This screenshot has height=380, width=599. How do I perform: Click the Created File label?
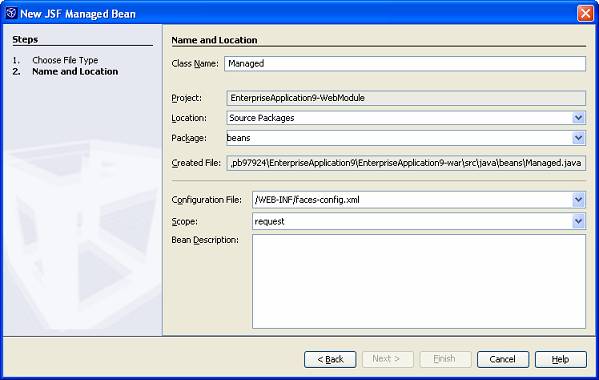(196, 163)
